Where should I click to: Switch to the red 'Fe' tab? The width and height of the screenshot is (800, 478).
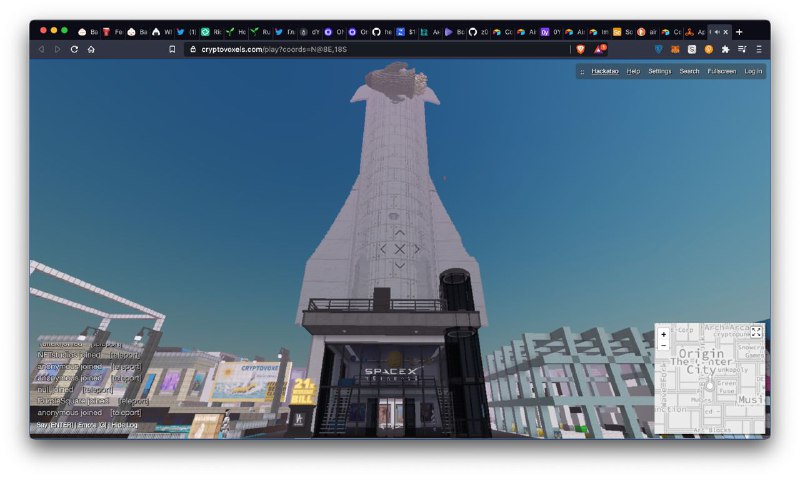[x=112, y=32]
